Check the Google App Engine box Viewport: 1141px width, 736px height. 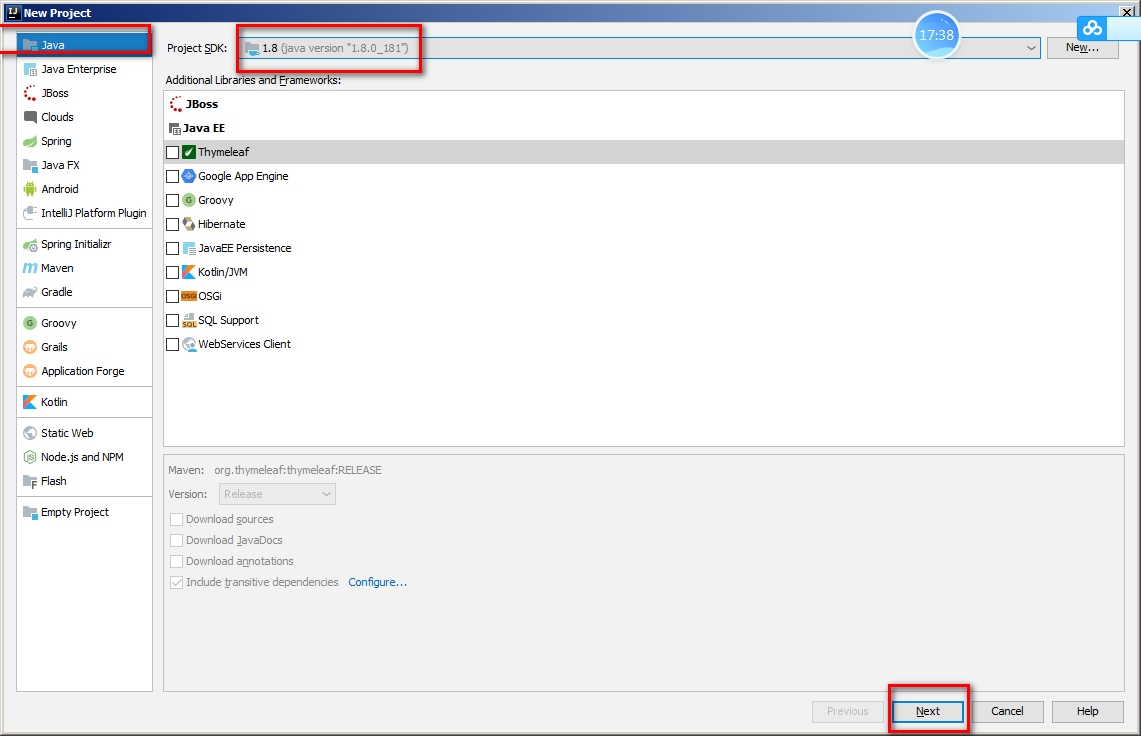point(172,176)
